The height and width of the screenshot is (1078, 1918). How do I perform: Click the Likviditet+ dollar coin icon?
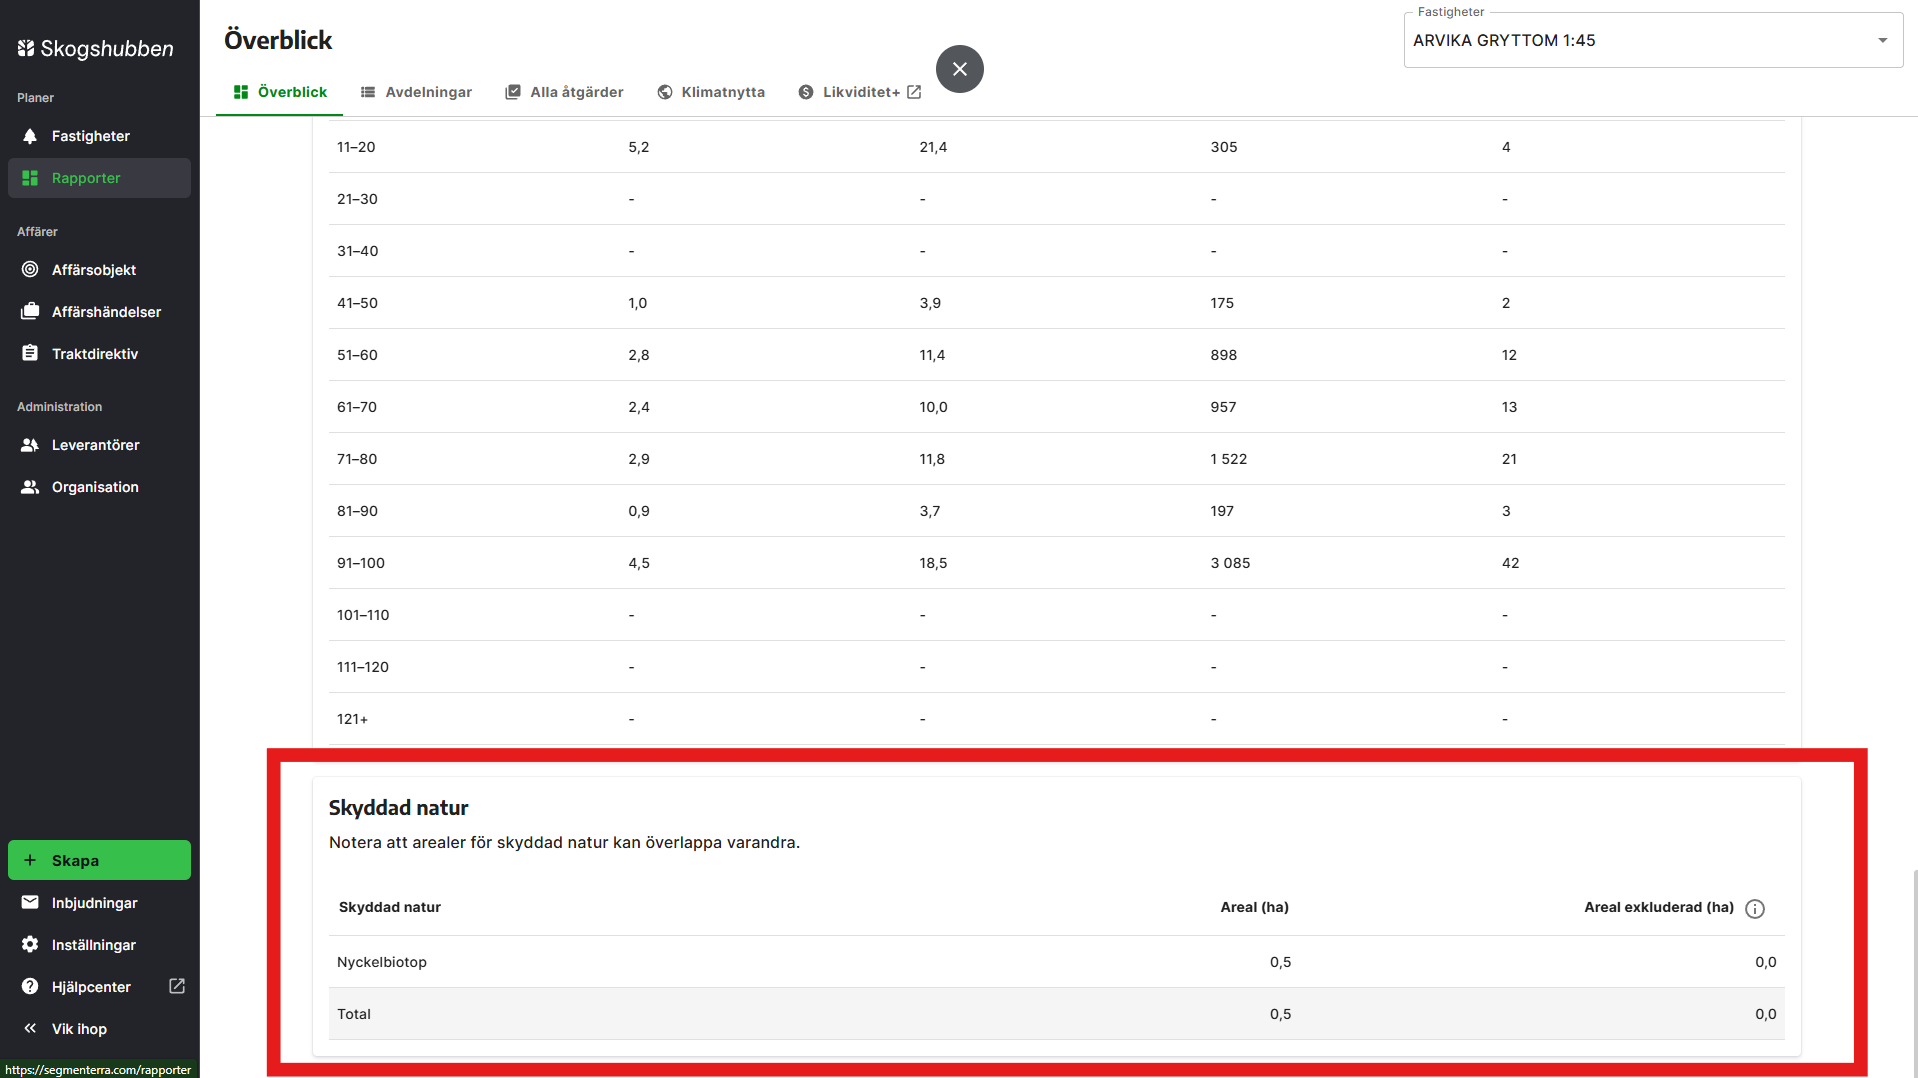[806, 92]
